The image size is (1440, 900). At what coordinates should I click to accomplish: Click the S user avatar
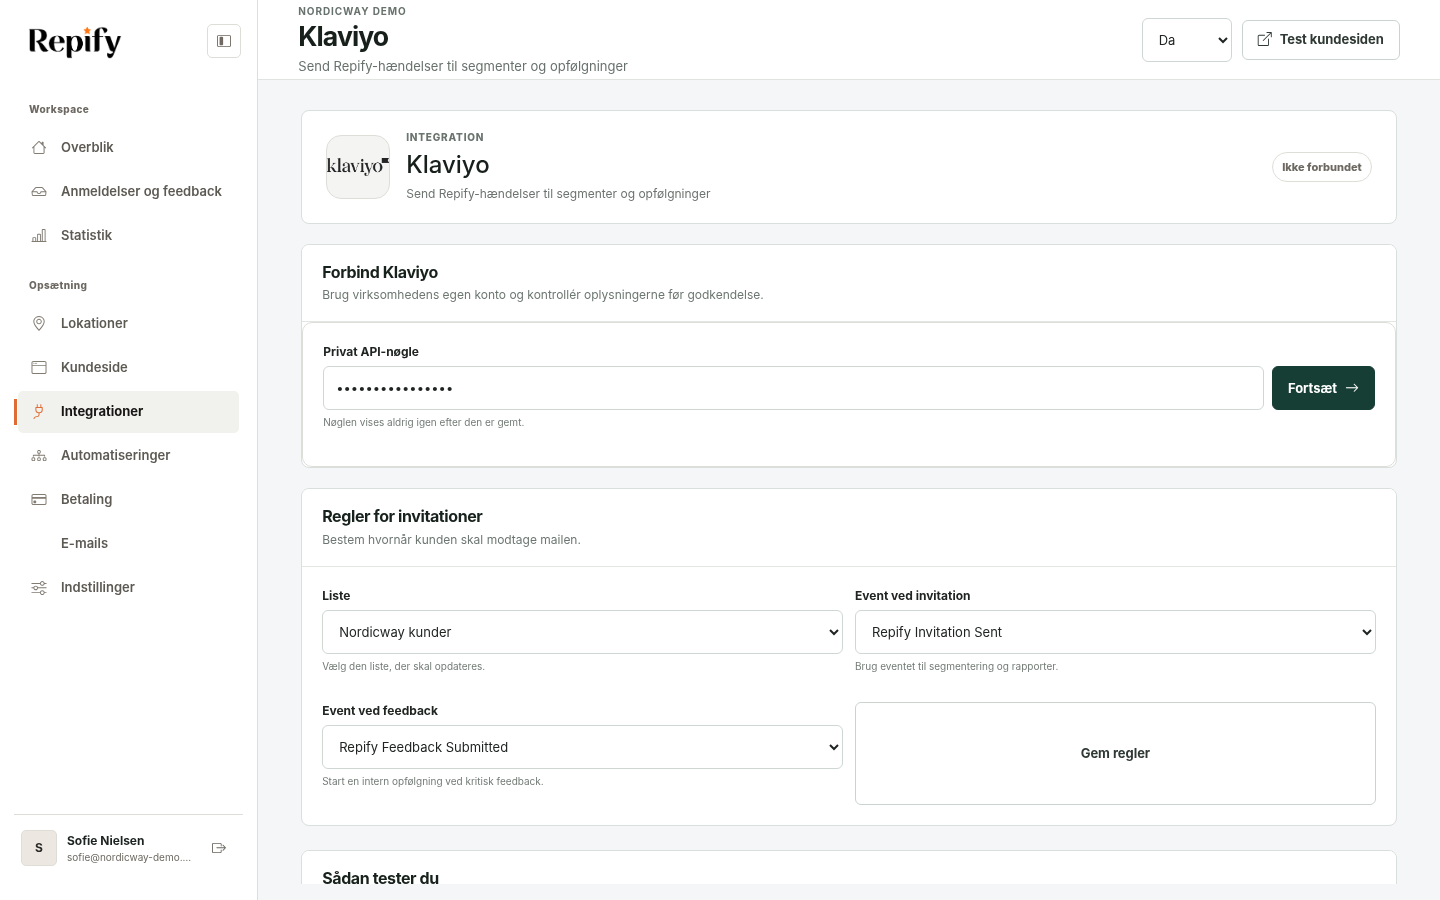pos(39,848)
